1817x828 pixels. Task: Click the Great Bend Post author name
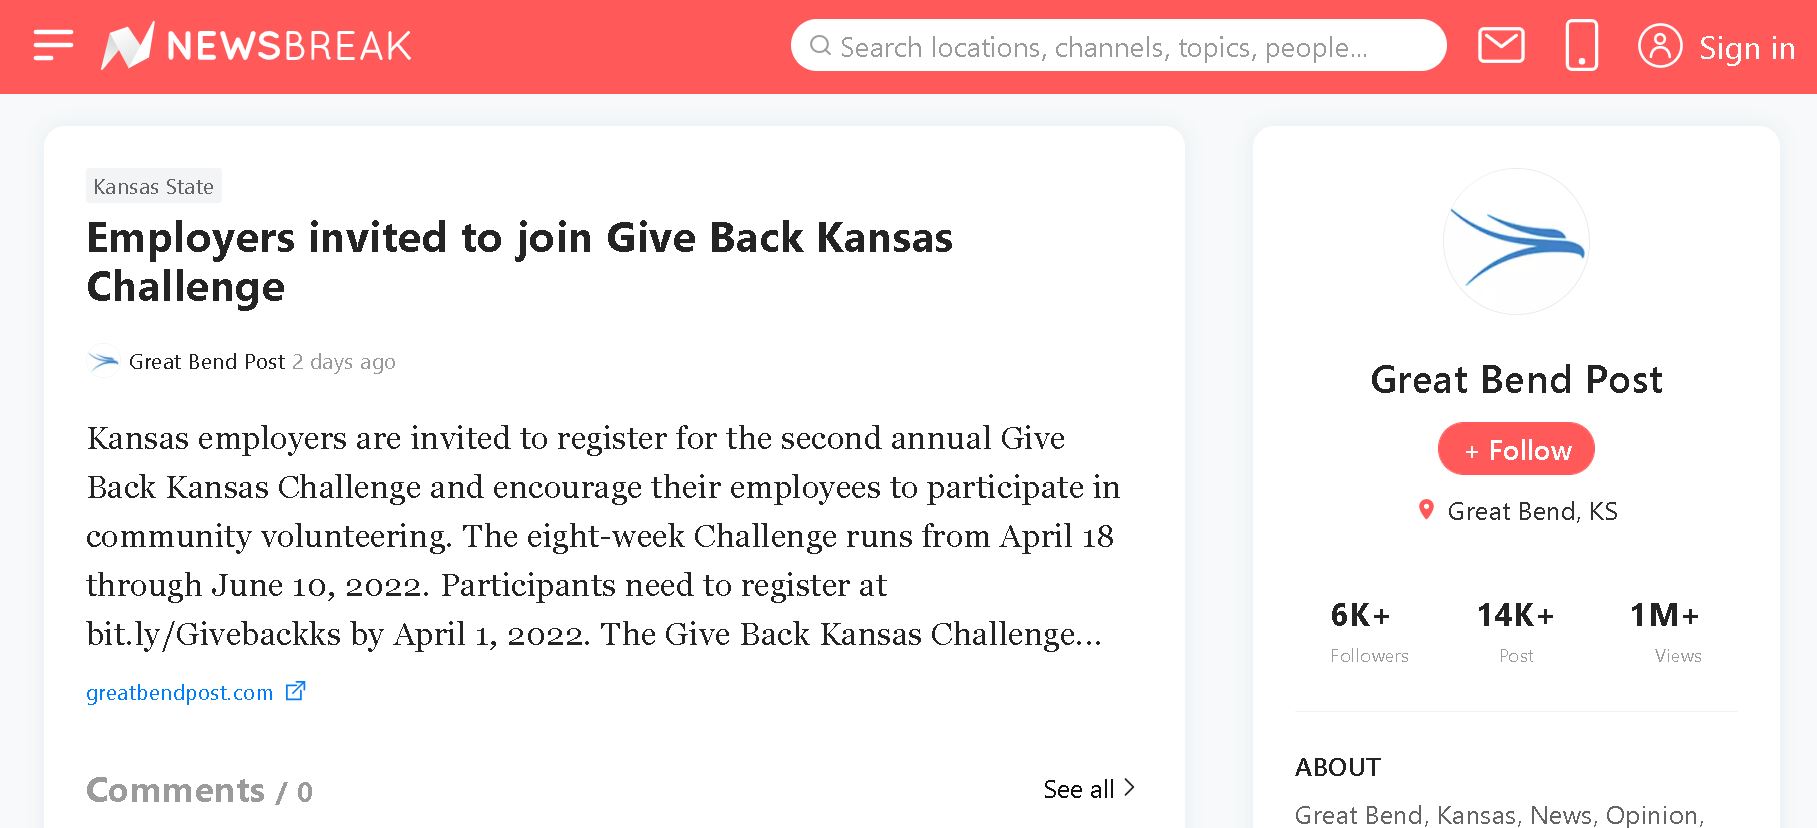click(207, 362)
